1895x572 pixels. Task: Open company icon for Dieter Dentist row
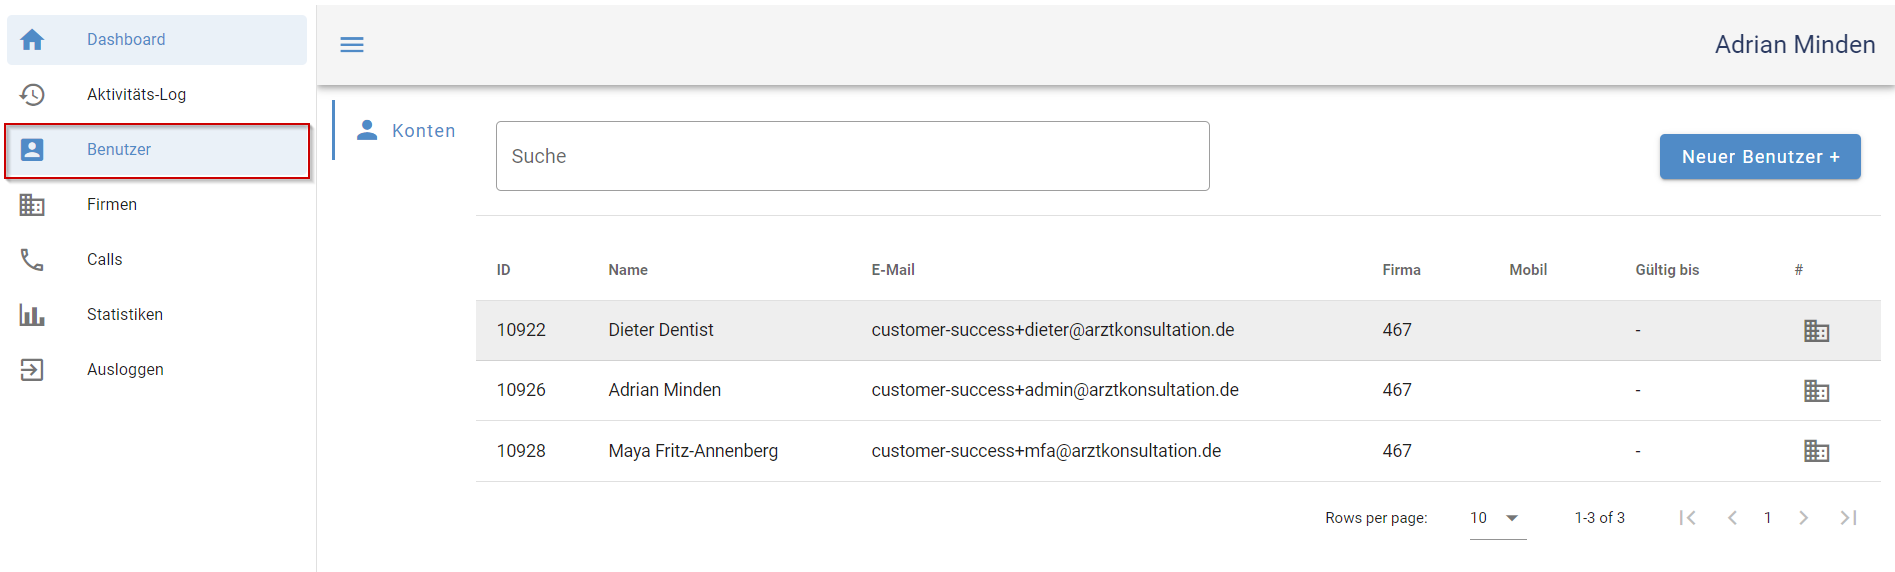point(1816,331)
